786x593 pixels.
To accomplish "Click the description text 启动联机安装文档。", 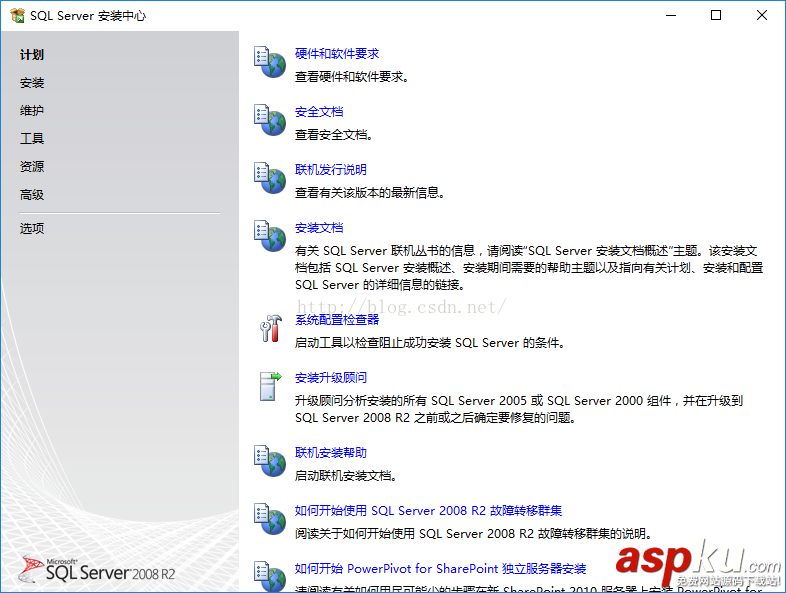I will pyautogui.click(x=346, y=476).
